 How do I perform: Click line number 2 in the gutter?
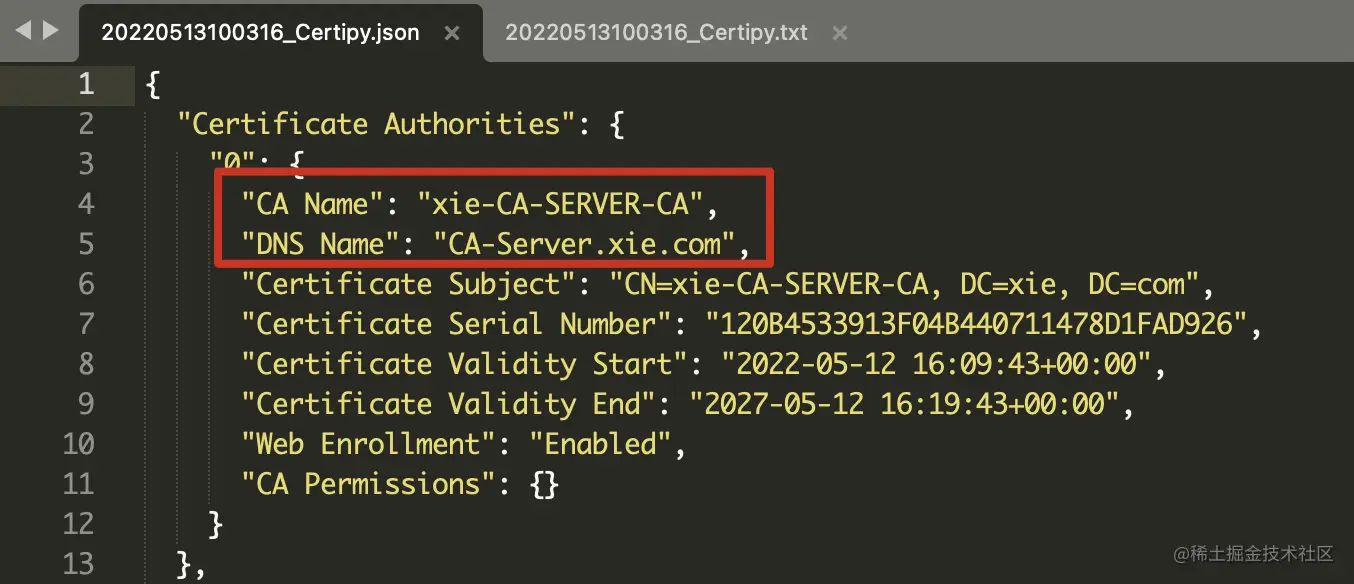coord(86,124)
